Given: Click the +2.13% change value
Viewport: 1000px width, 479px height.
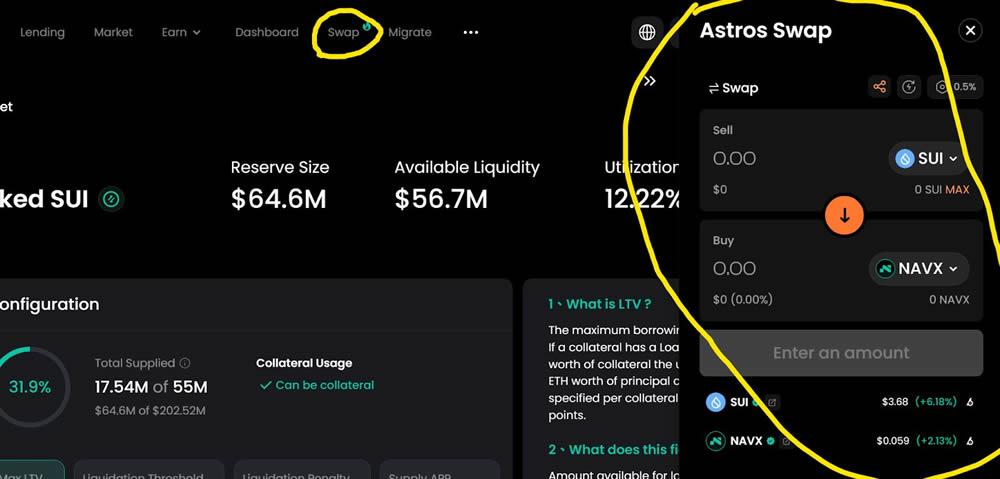Looking at the screenshot, I should point(936,441).
